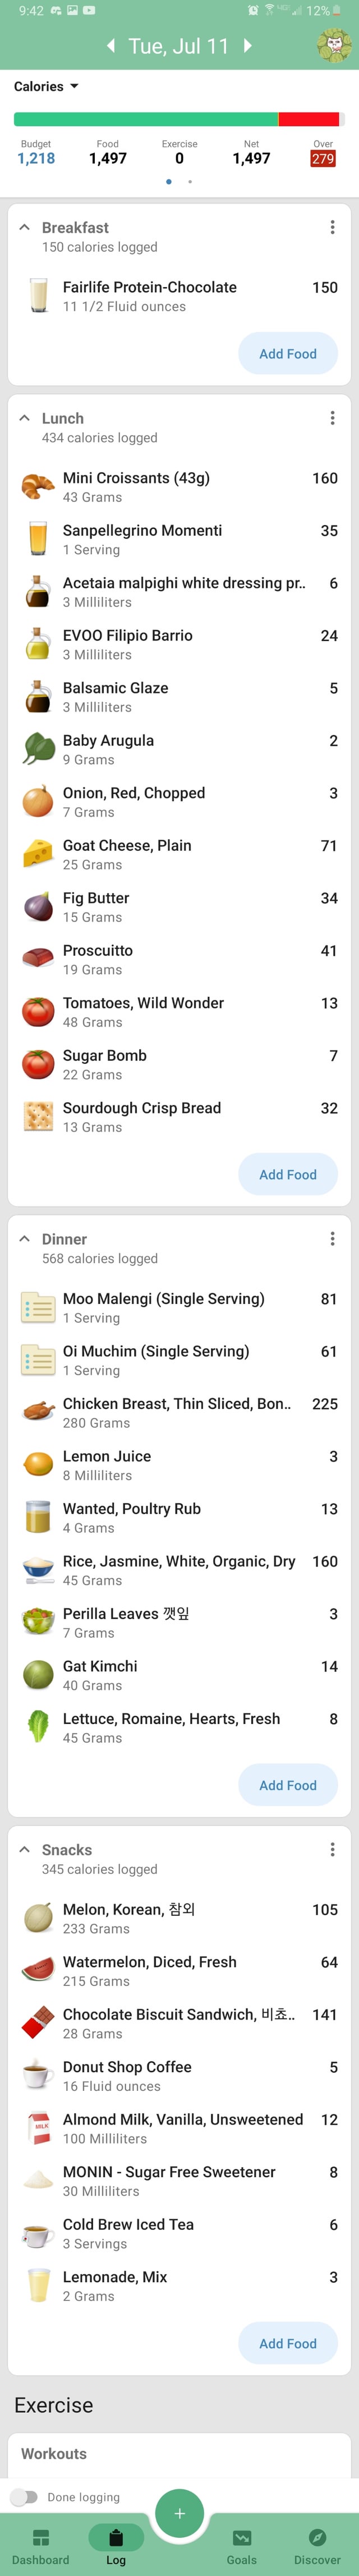Viewport: 359px width, 2576px height.
Task: Collapse the Lunch section
Action: (x=25, y=418)
